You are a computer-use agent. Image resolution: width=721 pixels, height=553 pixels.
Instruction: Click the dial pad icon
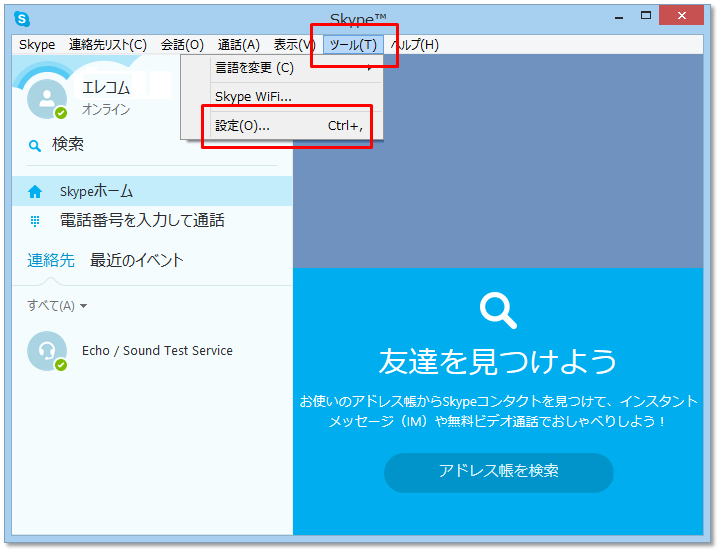(35, 221)
